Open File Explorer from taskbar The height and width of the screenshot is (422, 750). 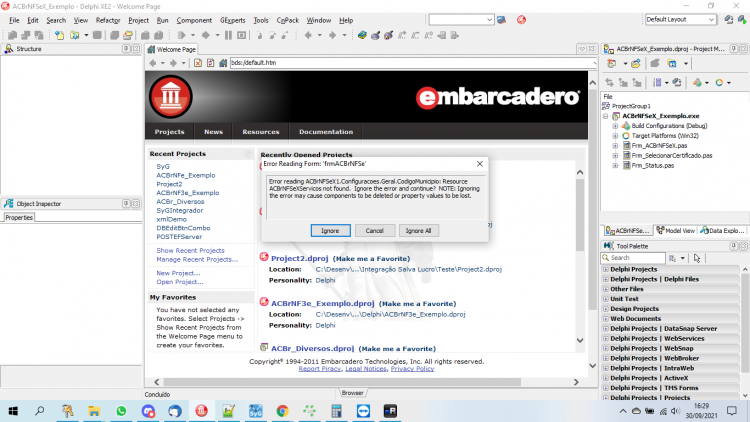pyautogui.click(x=94, y=411)
